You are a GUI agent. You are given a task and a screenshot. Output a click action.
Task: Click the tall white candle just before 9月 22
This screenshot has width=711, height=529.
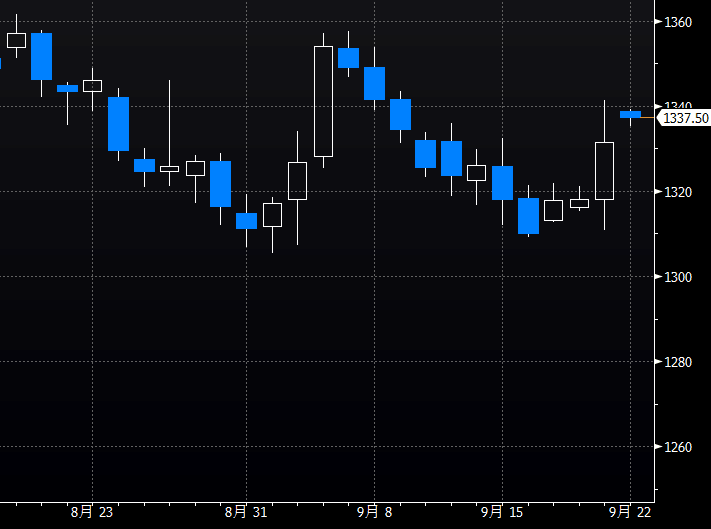pos(605,170)
